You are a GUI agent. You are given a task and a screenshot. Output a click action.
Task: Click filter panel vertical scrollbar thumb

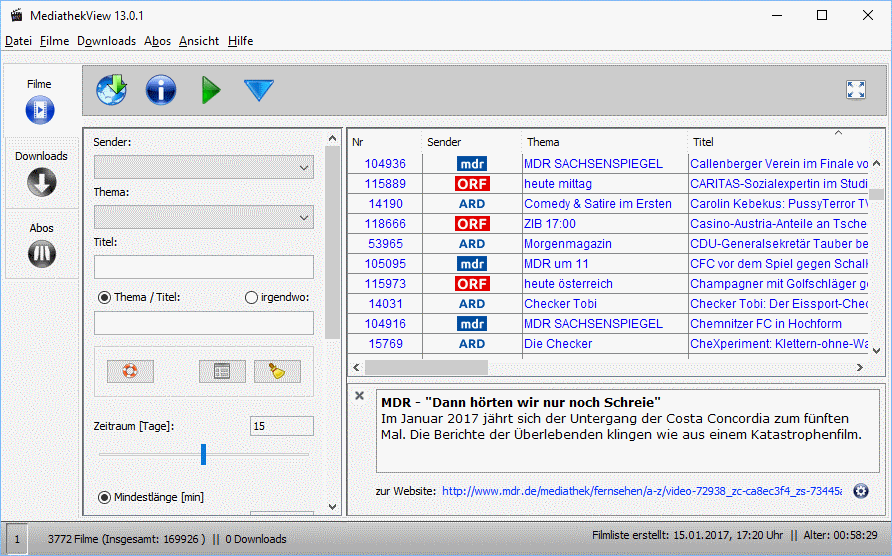332,242
